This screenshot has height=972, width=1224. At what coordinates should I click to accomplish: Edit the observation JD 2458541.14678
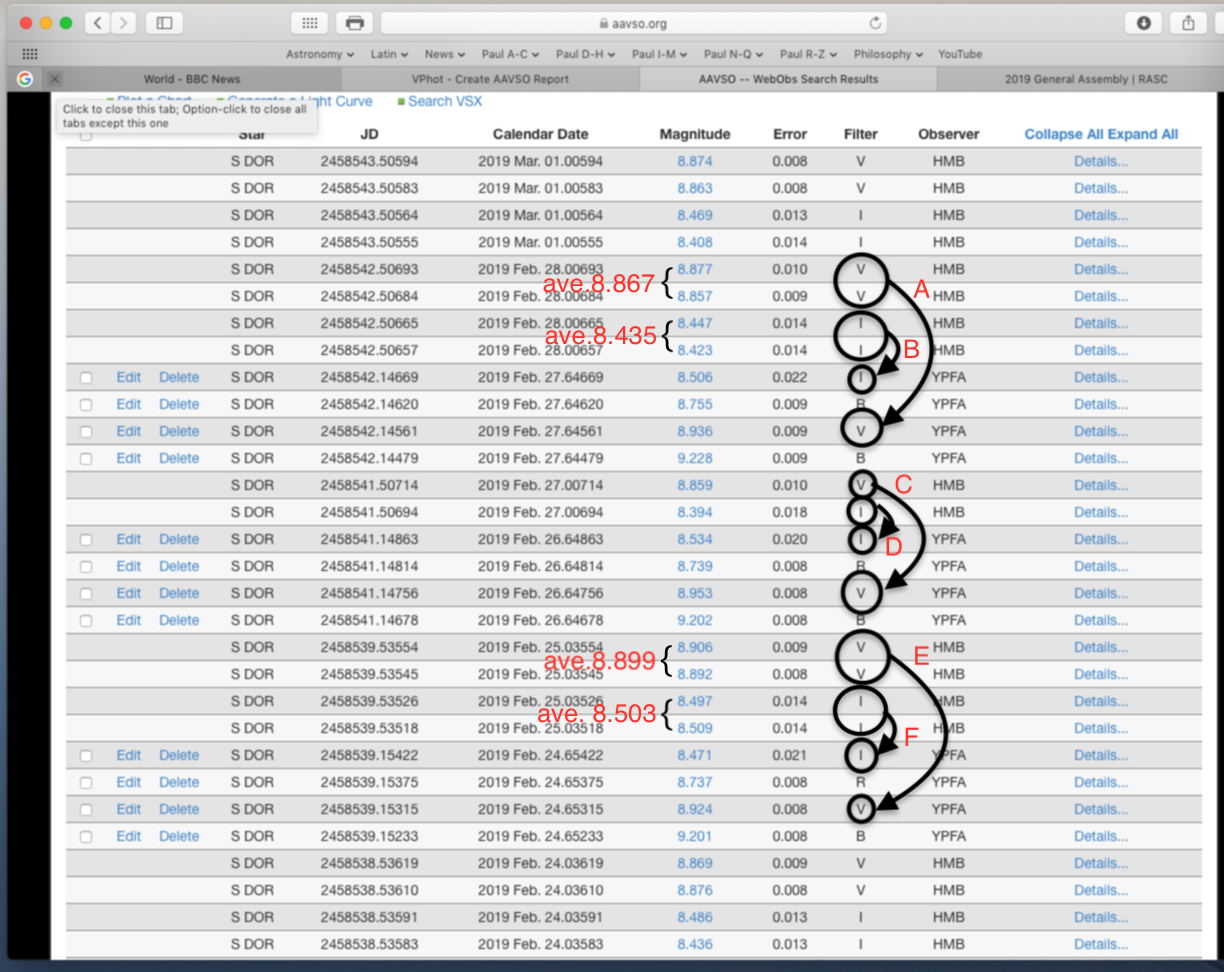point(129,621)
